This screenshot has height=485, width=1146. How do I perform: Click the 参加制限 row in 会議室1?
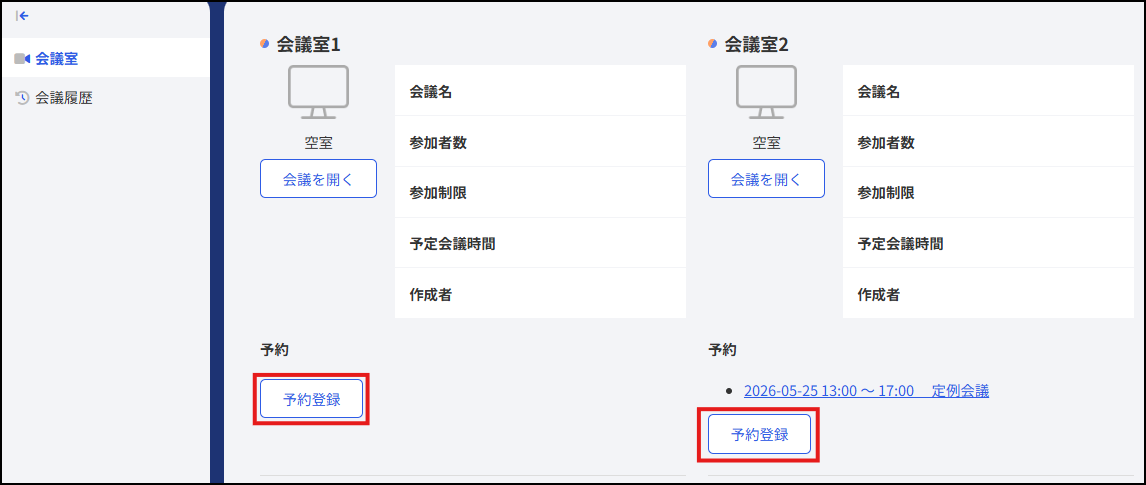540,192
